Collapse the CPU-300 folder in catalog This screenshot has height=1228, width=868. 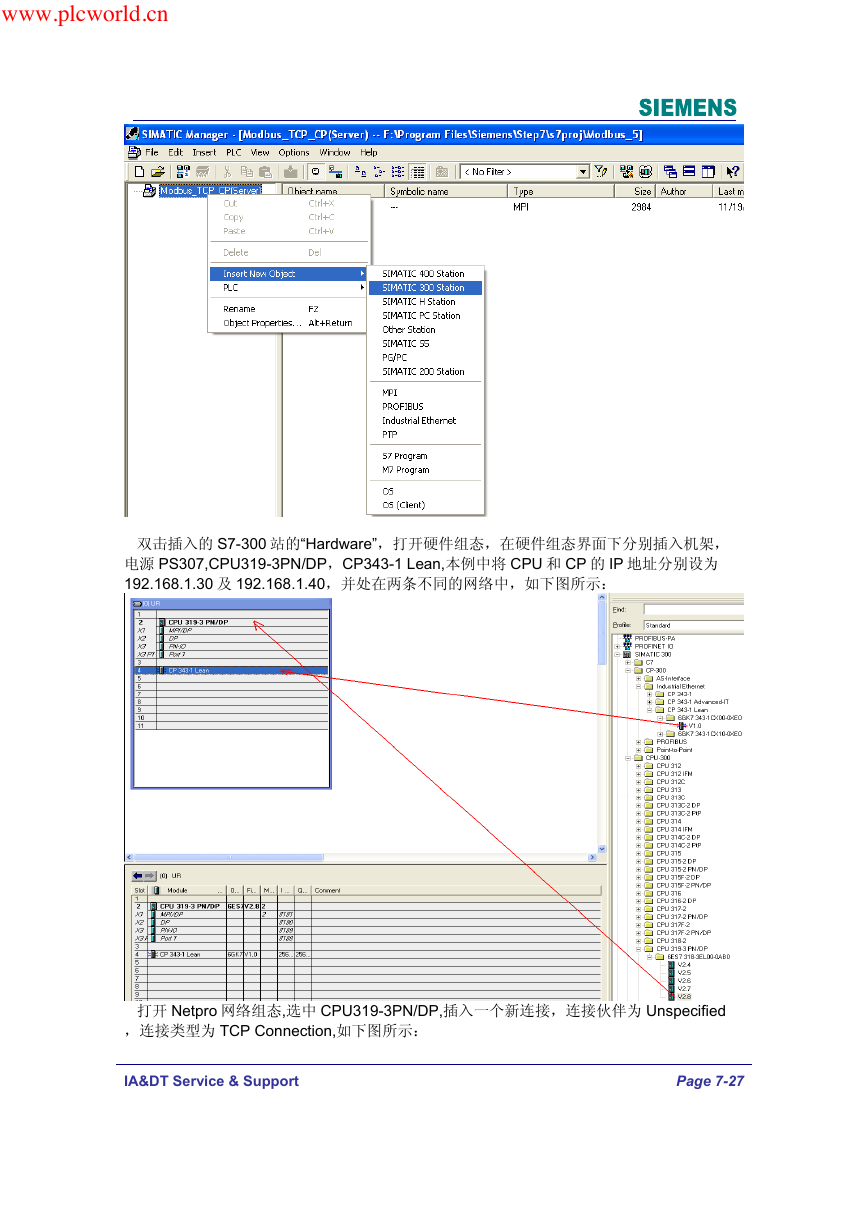coord(627,758)
